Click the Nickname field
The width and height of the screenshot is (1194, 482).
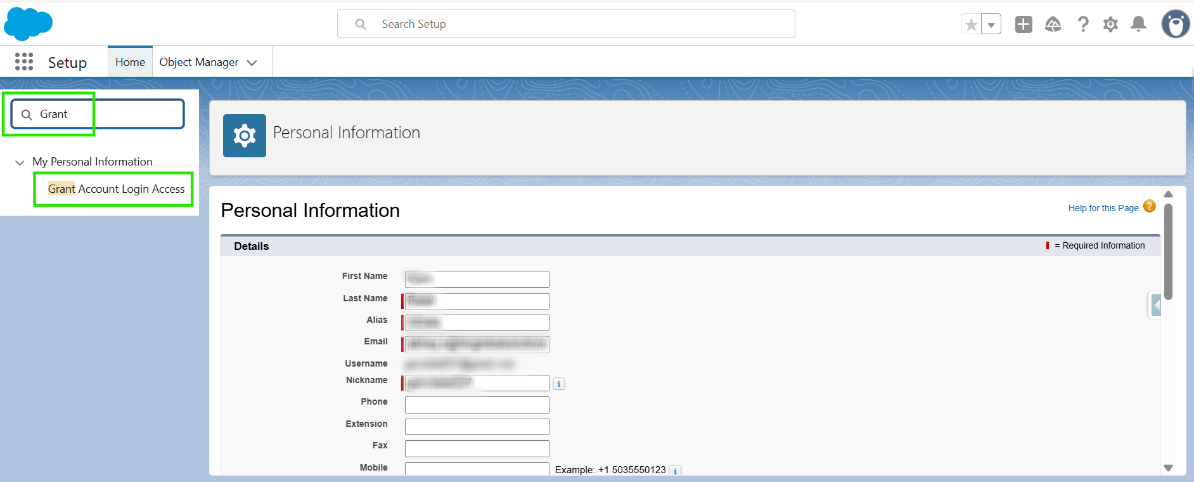click(477, 383)
